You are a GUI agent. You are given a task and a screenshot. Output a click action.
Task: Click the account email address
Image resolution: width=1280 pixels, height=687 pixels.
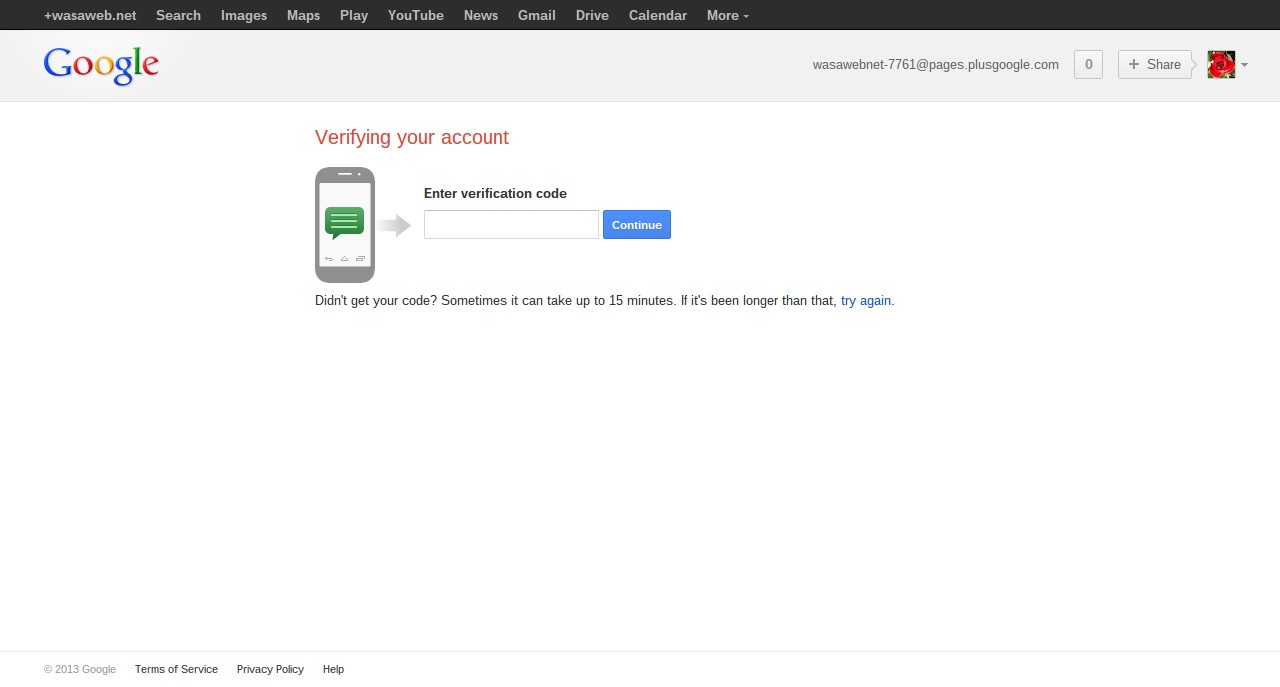935,65
